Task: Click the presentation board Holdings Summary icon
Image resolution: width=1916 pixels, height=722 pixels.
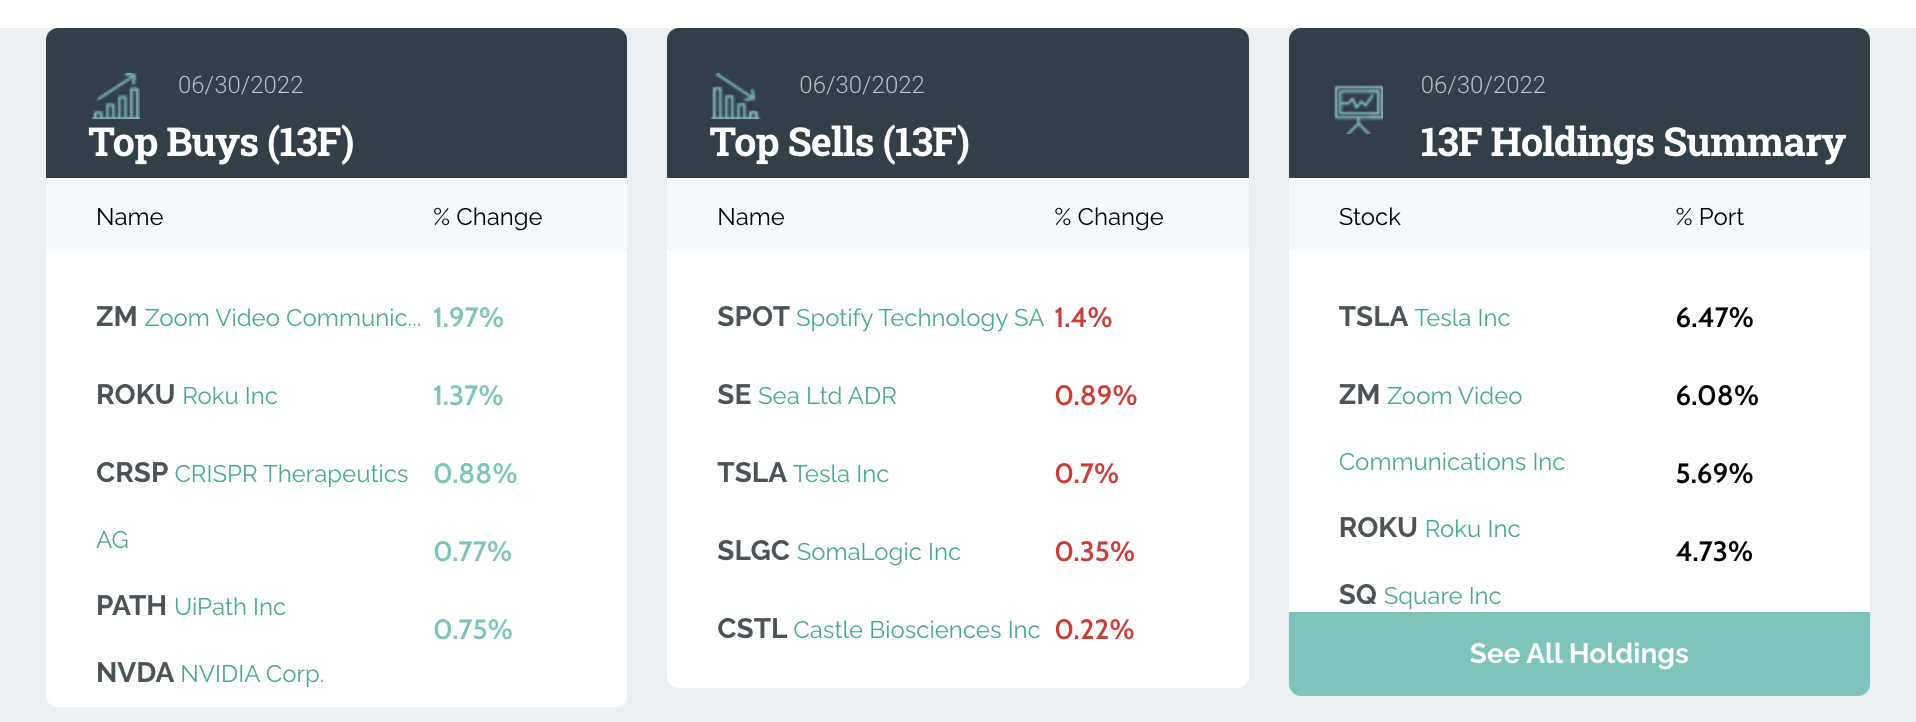Action: [x=1358, y=109]
